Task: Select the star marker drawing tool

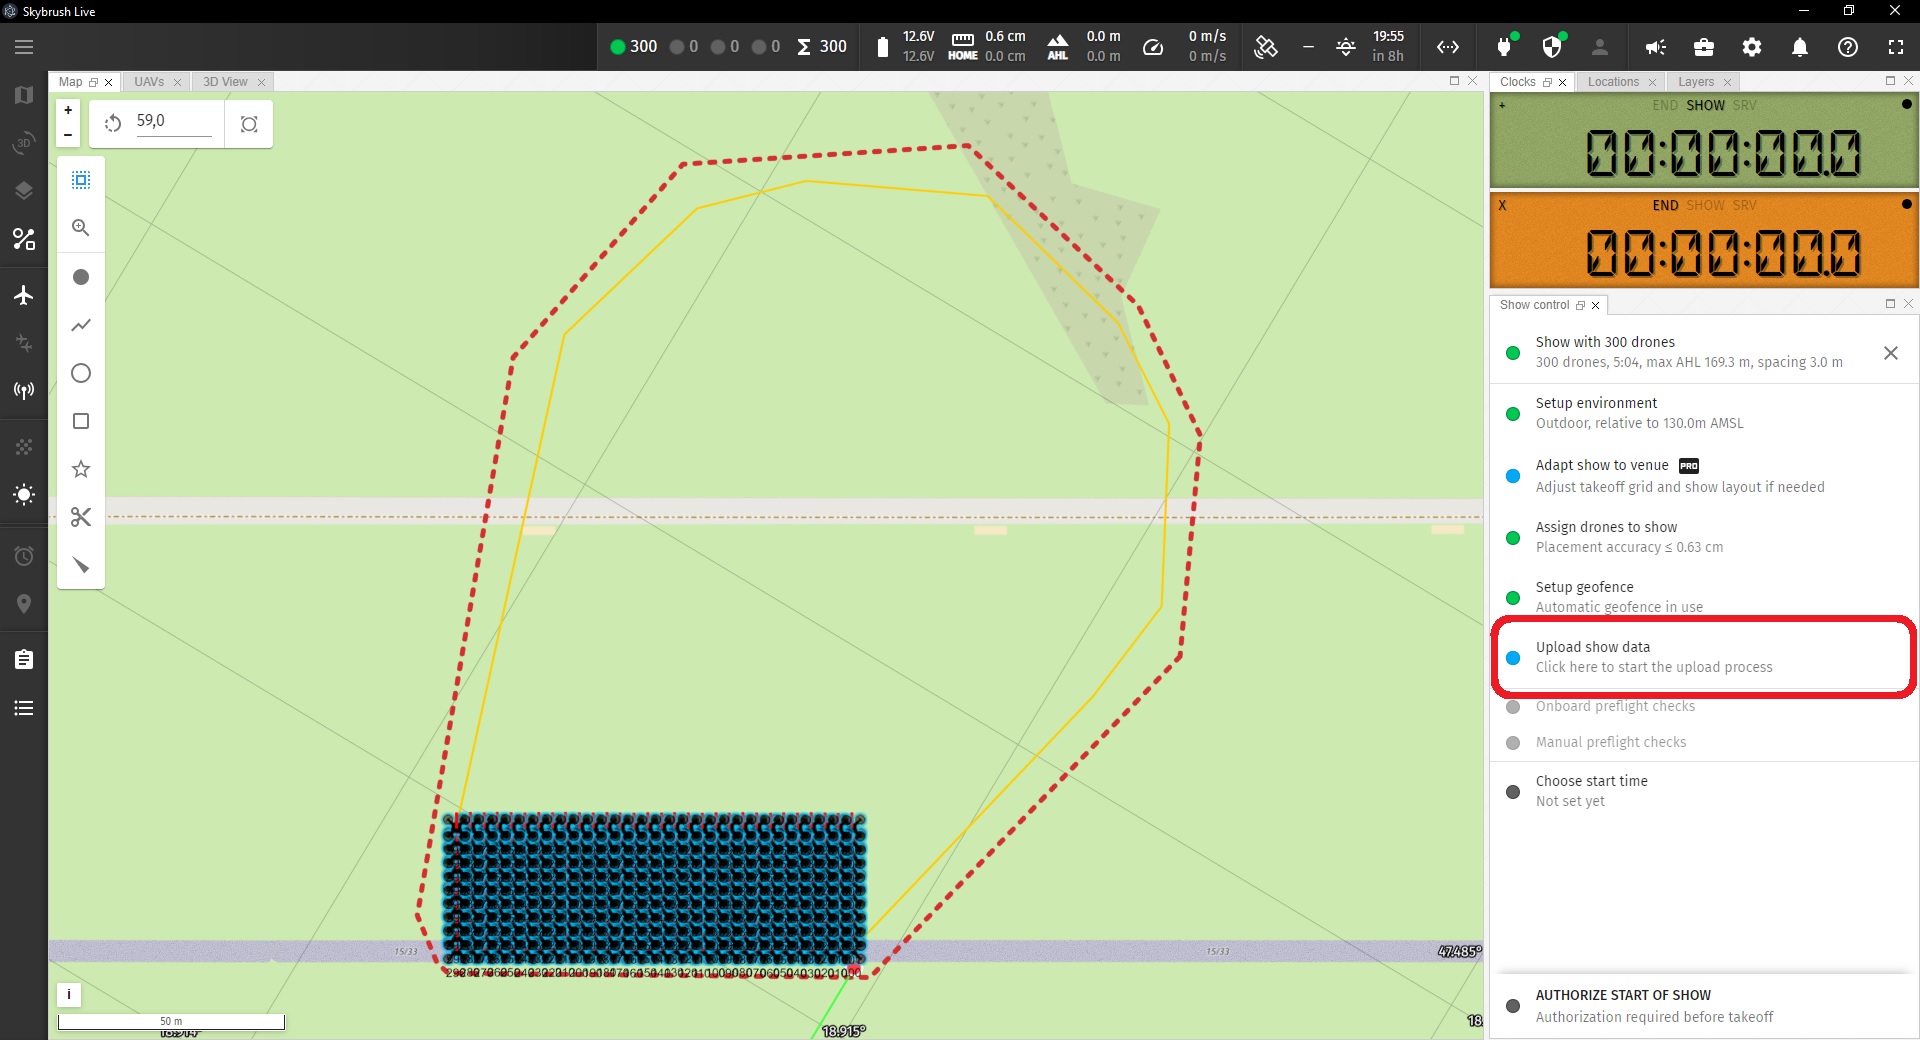Action: (x=81, y=469)
